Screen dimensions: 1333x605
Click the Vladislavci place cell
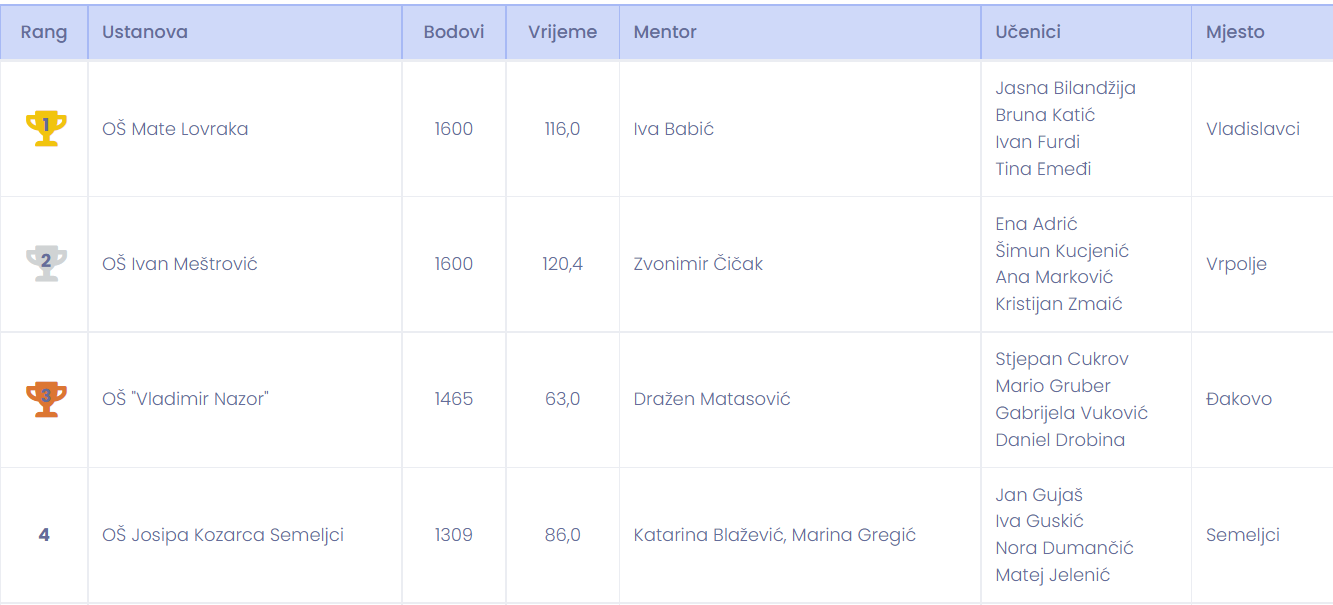pos(1253,129)
